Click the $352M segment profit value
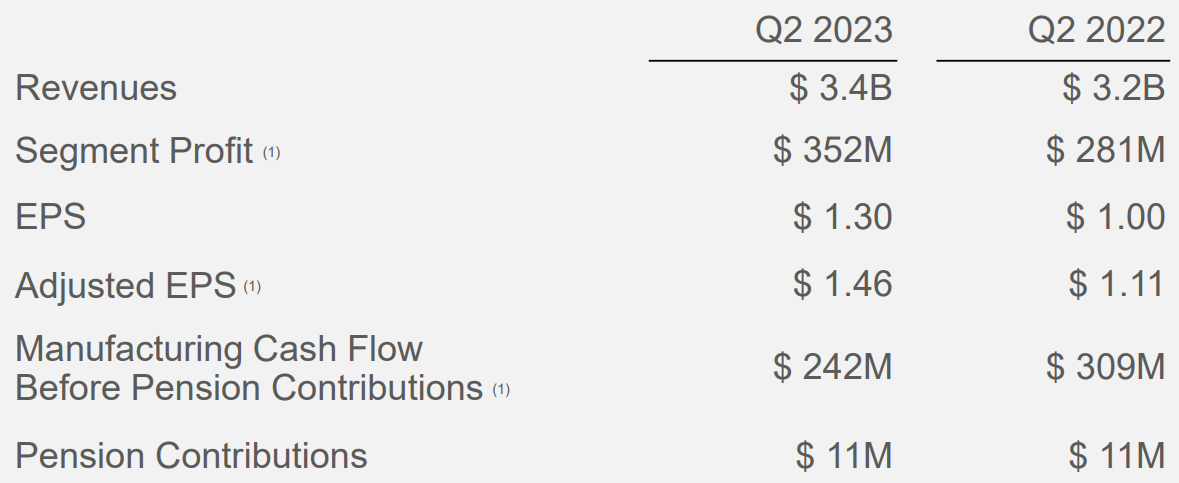This screenshot has height=483, width=1179. (832, 152)
